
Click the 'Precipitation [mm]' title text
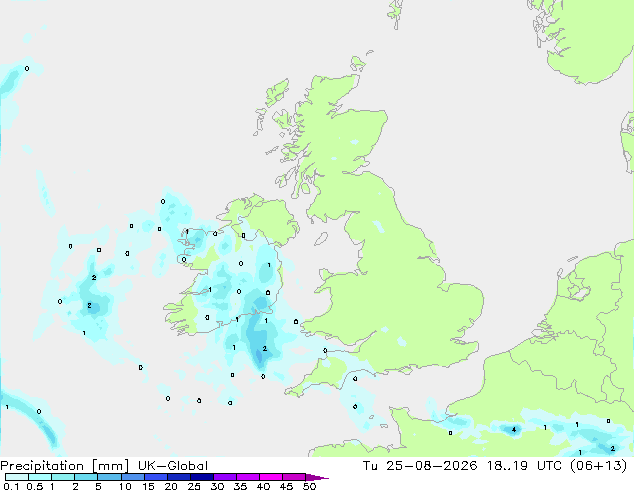click(65, 466)
